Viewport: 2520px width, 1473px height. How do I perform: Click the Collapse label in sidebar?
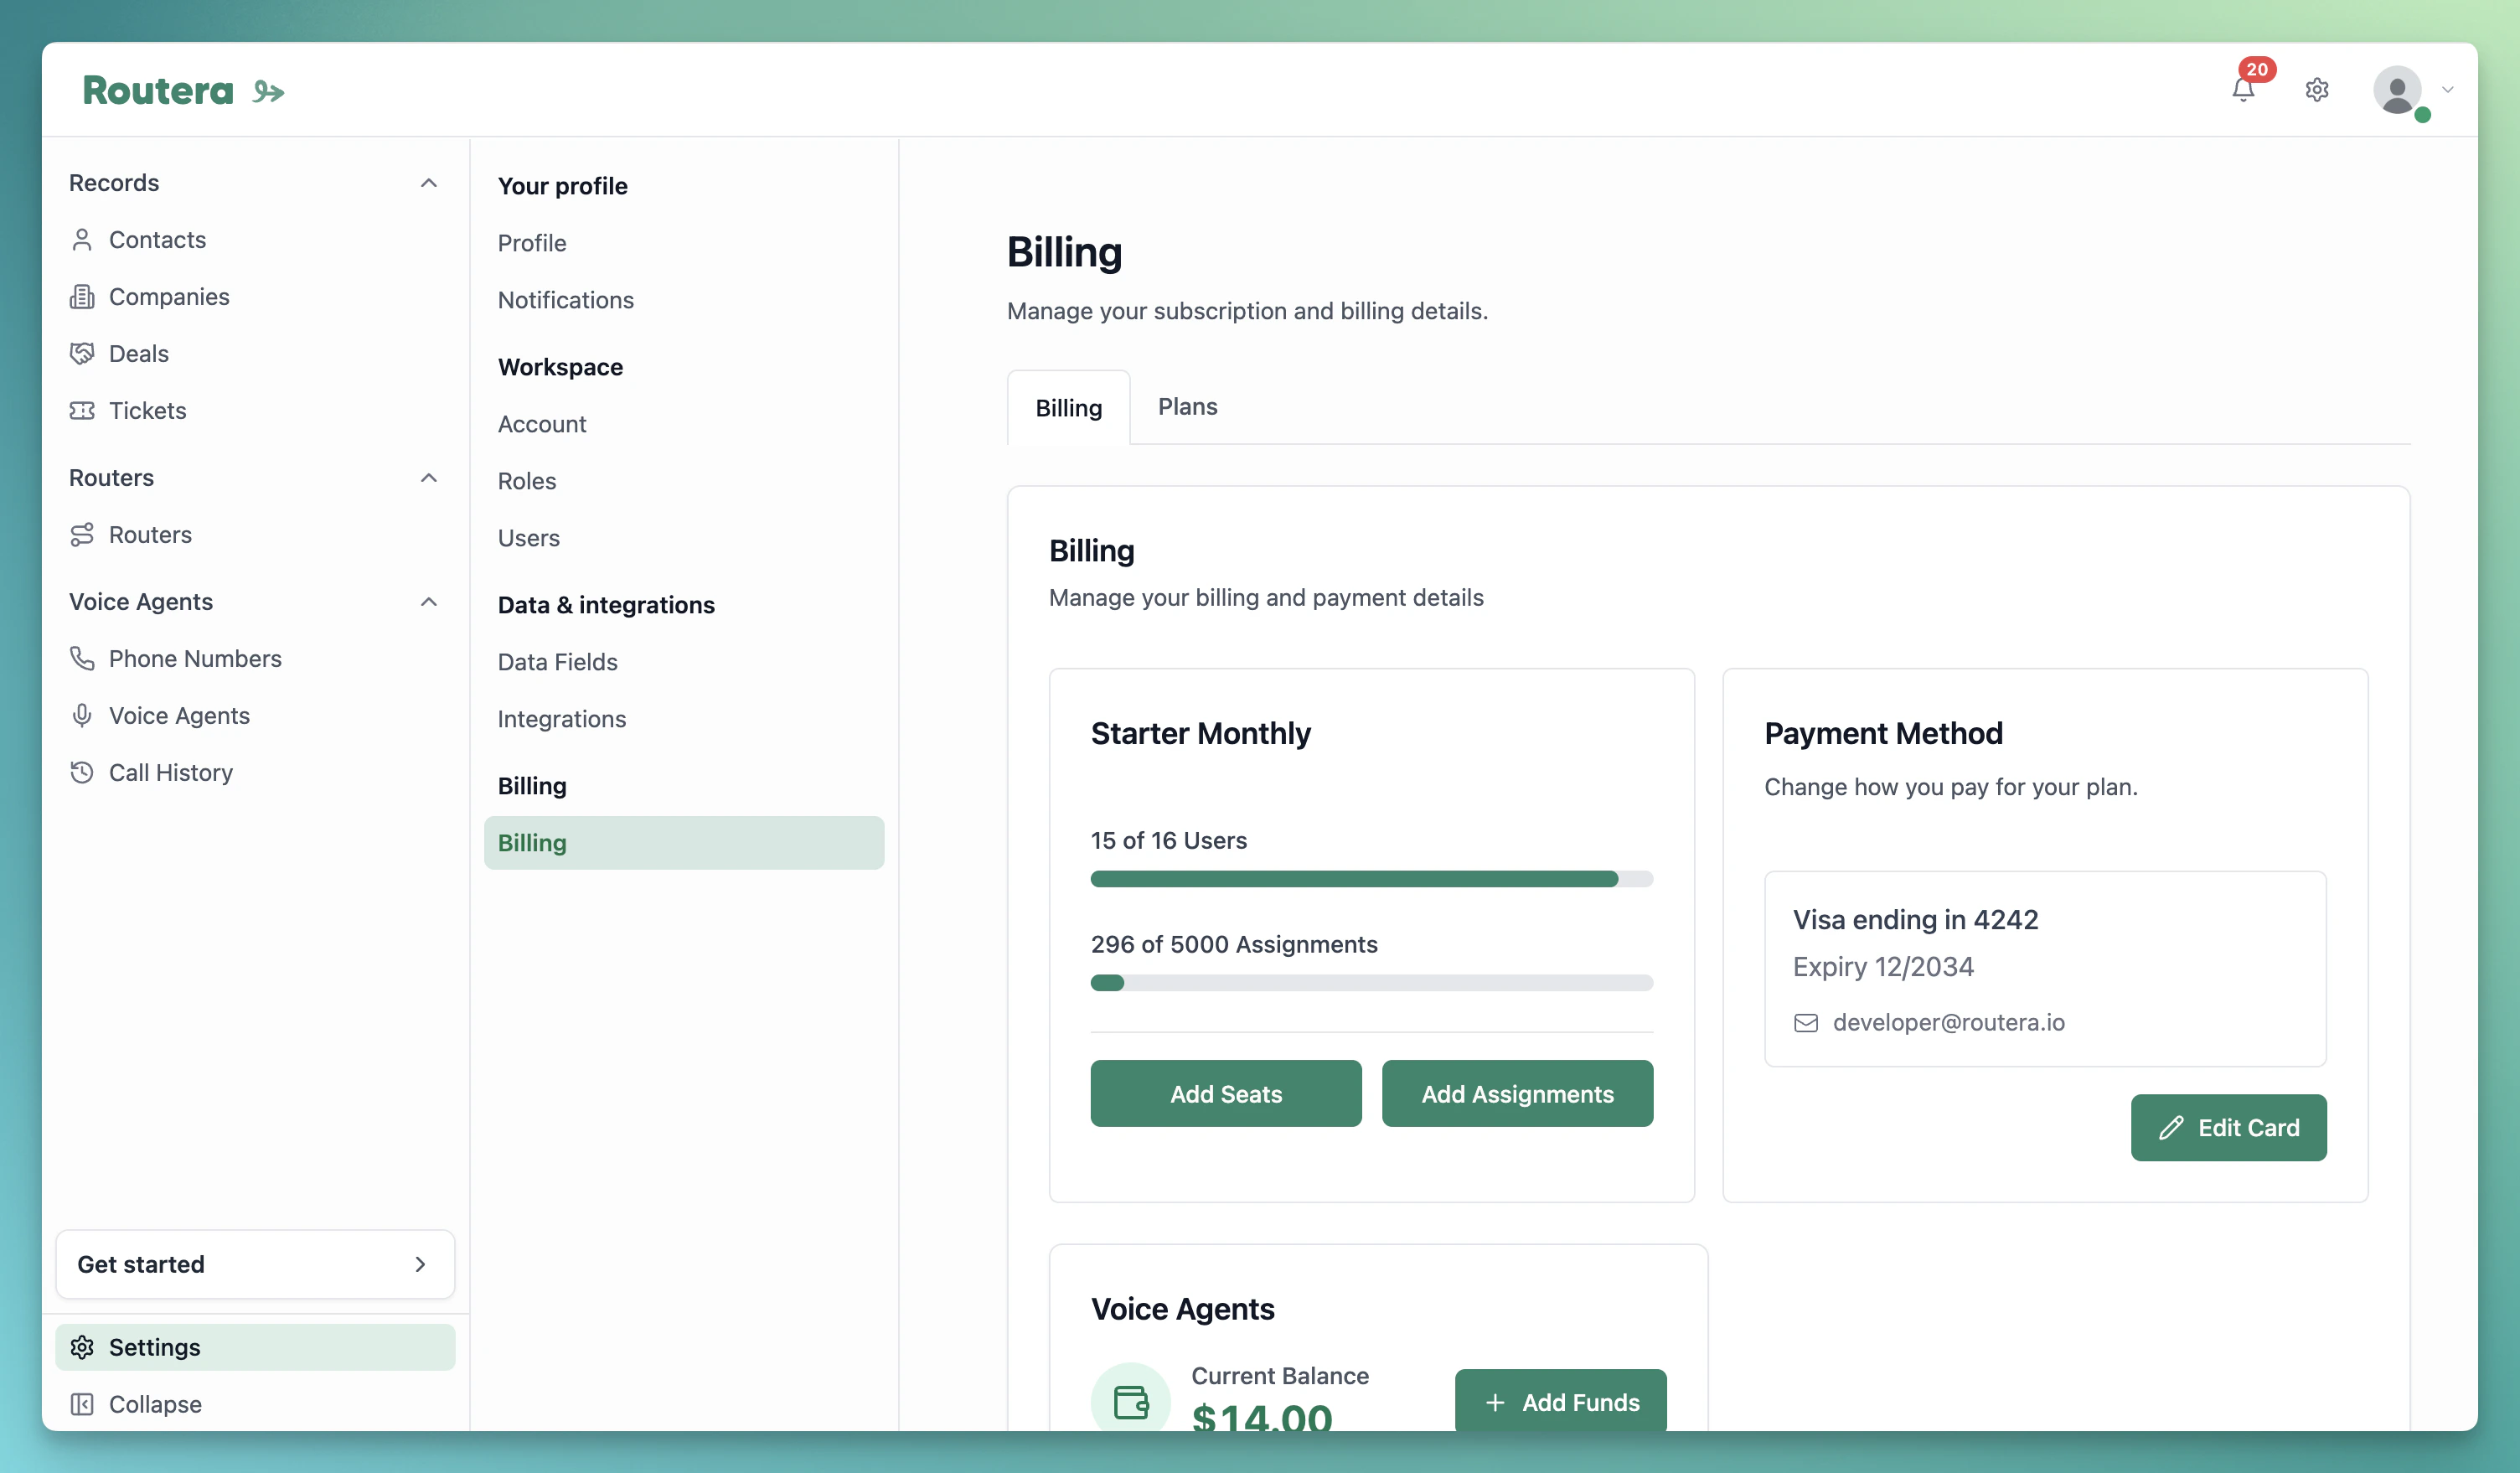tap(155, 1404)
